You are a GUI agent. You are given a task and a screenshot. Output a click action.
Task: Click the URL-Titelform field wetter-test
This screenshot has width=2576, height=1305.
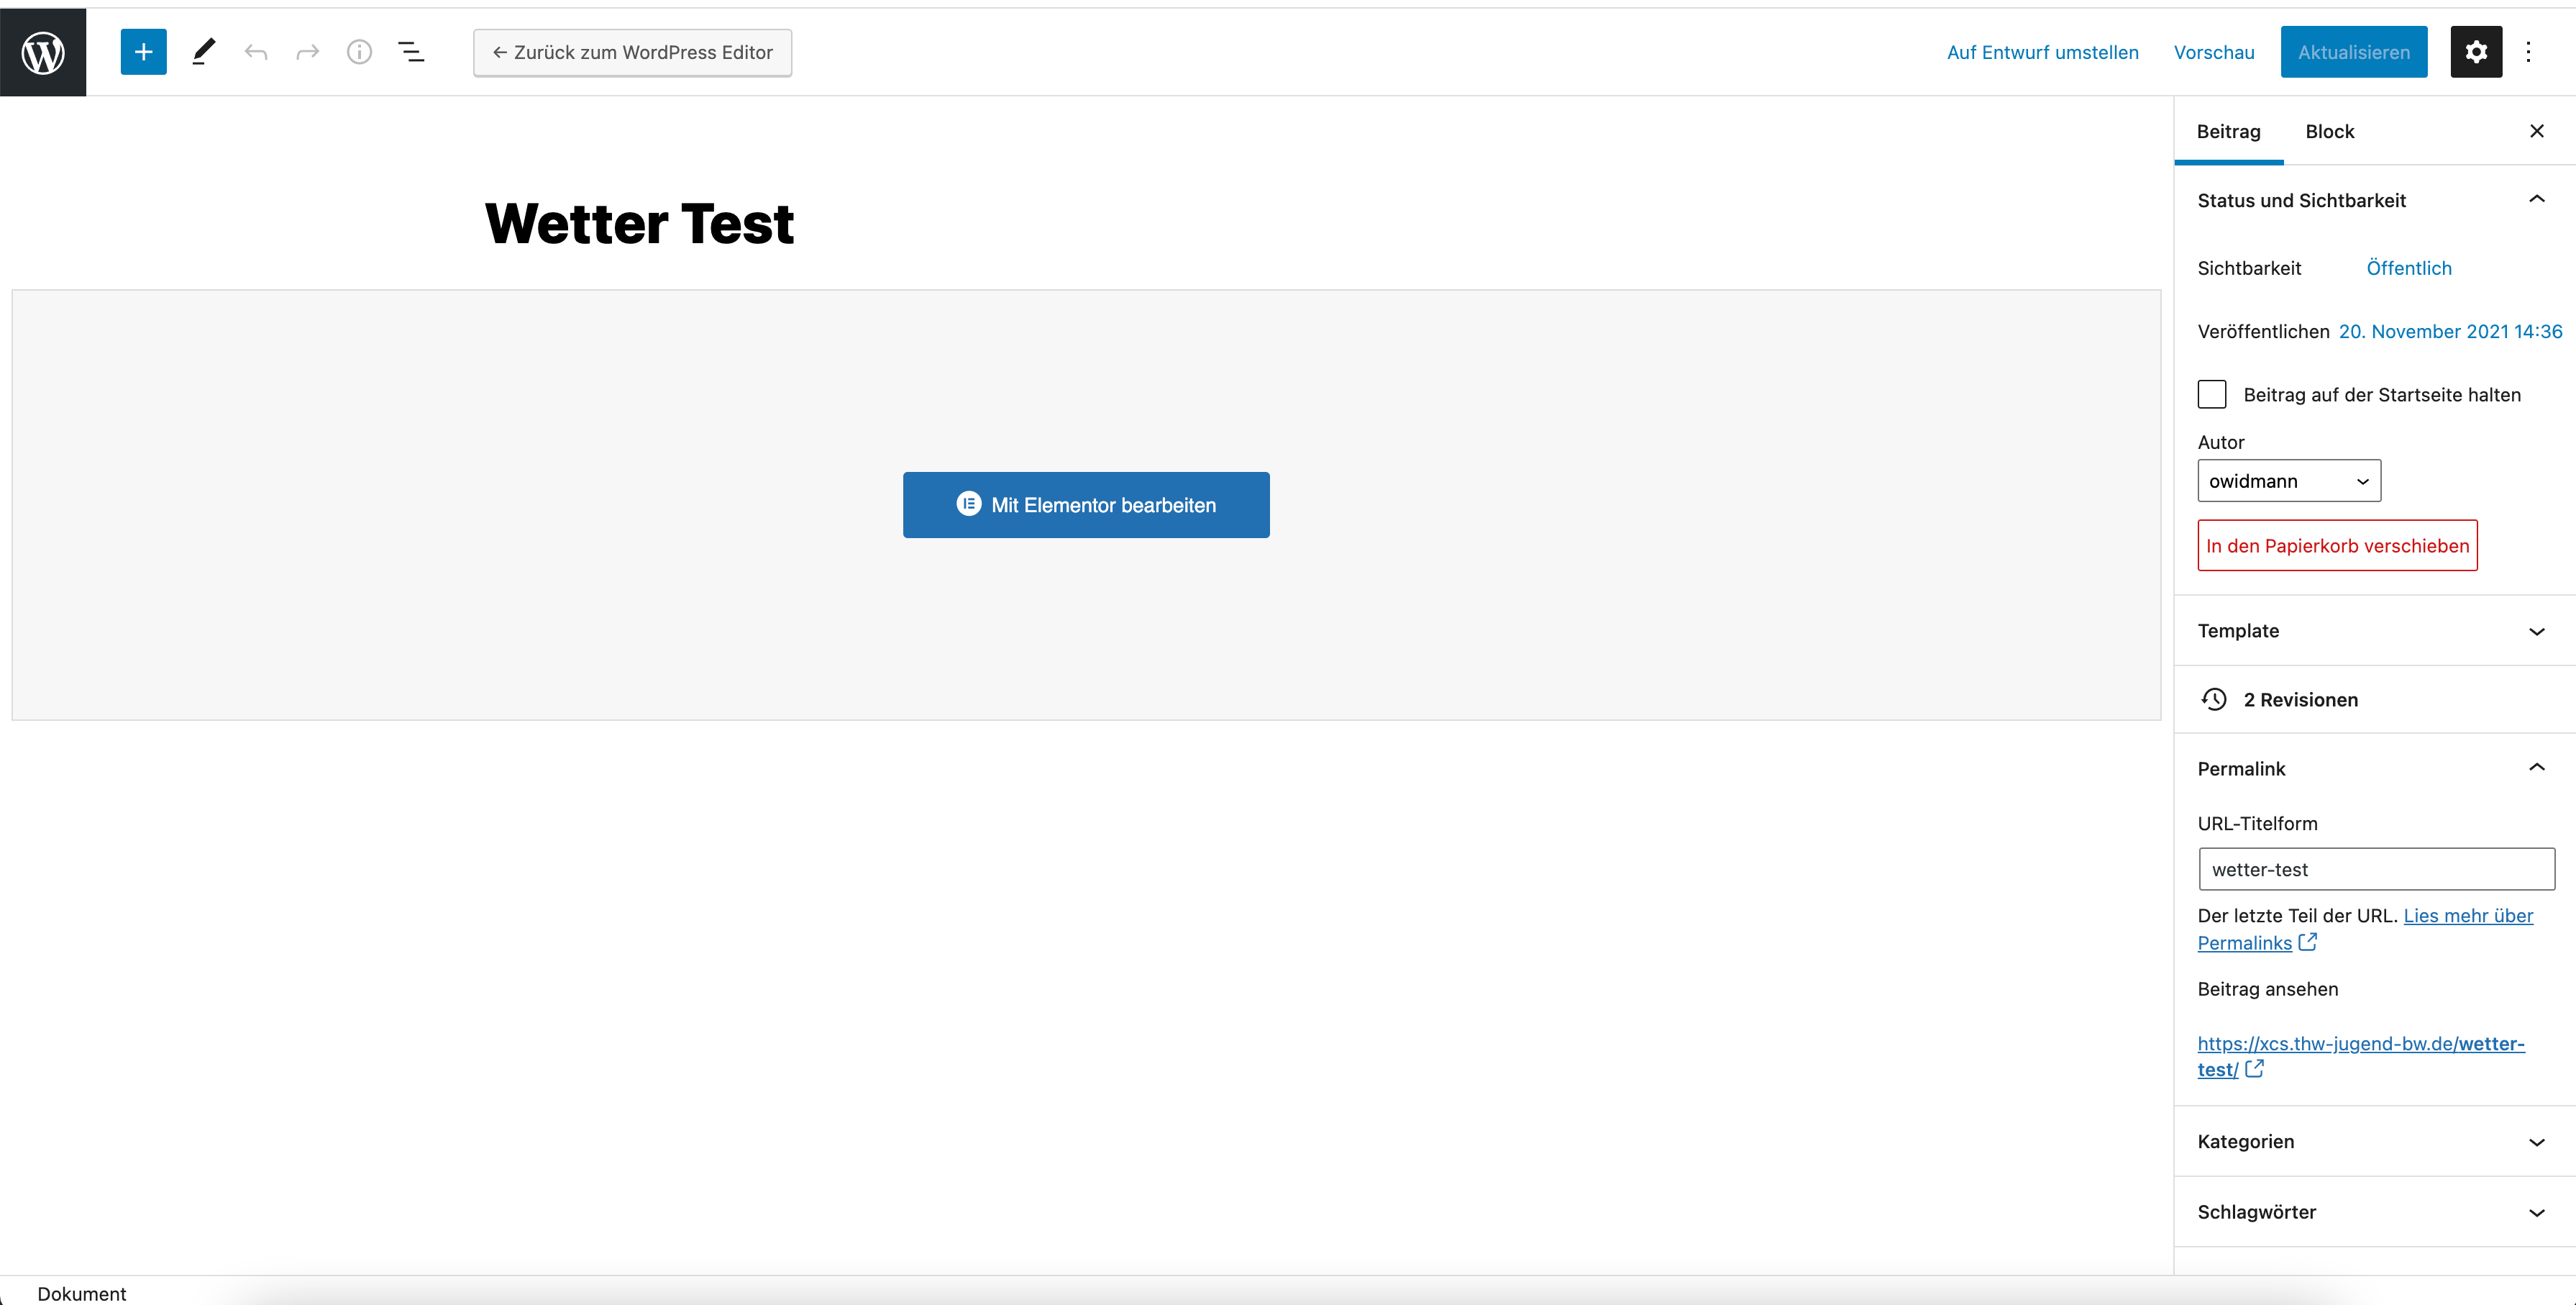pos(2376,869)
